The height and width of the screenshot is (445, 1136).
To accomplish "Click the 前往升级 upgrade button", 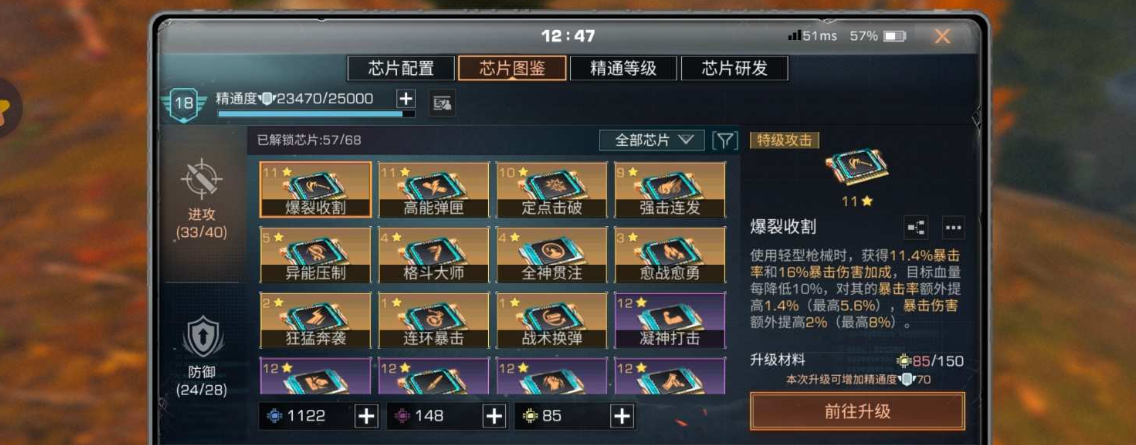I will [x=857, y=412].
